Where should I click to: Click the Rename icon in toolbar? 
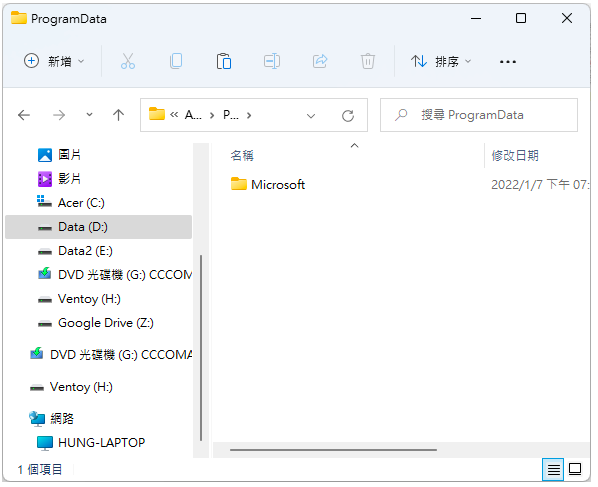coord(272,61)
